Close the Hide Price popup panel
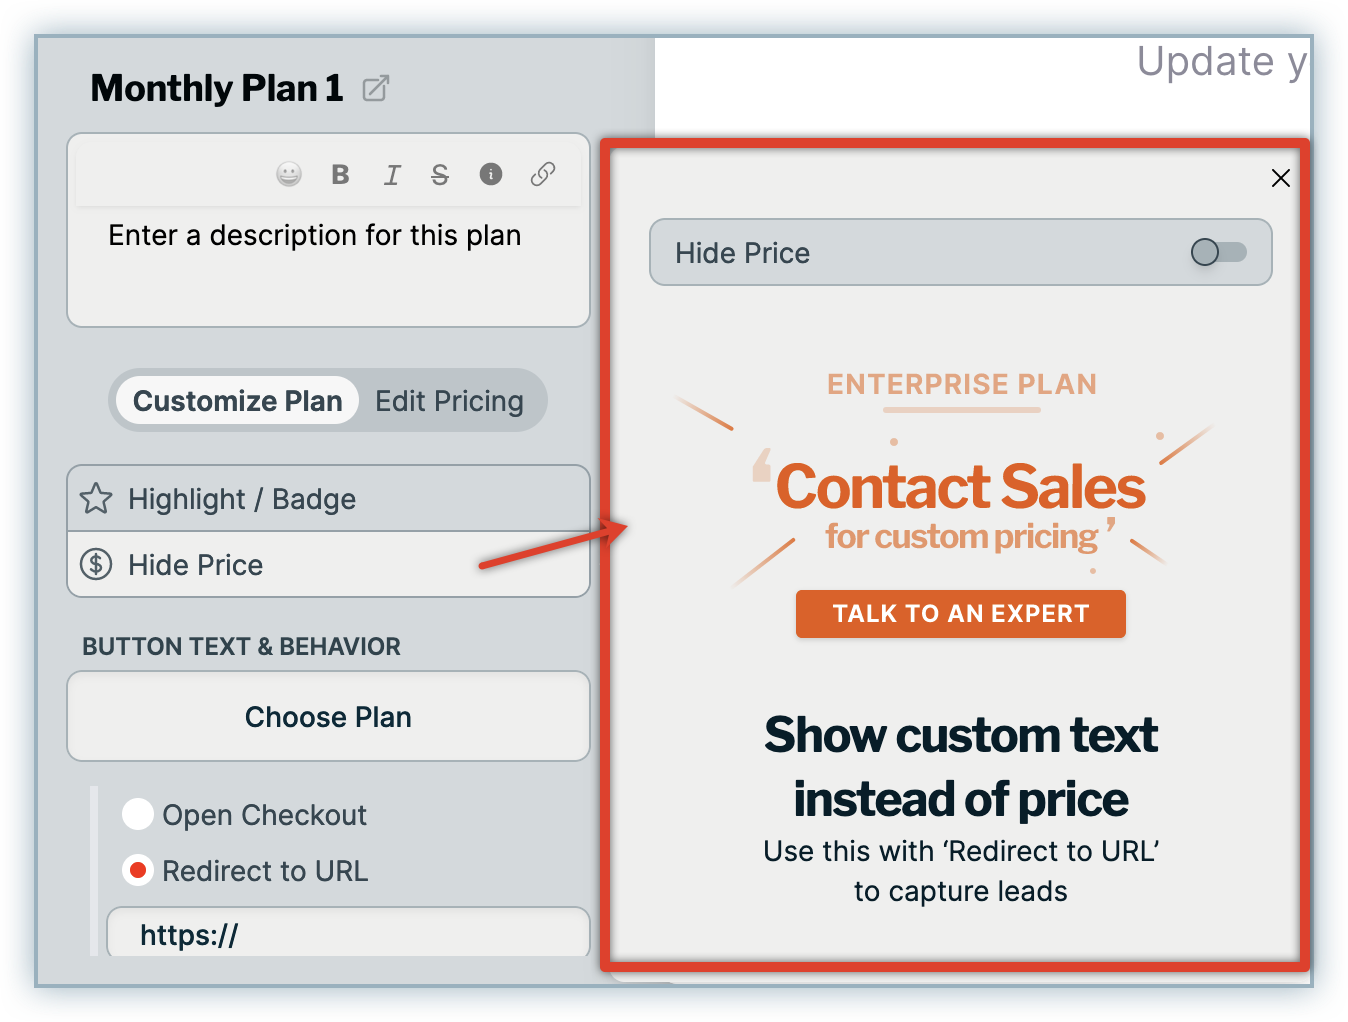 click(x=1280, y=178)
